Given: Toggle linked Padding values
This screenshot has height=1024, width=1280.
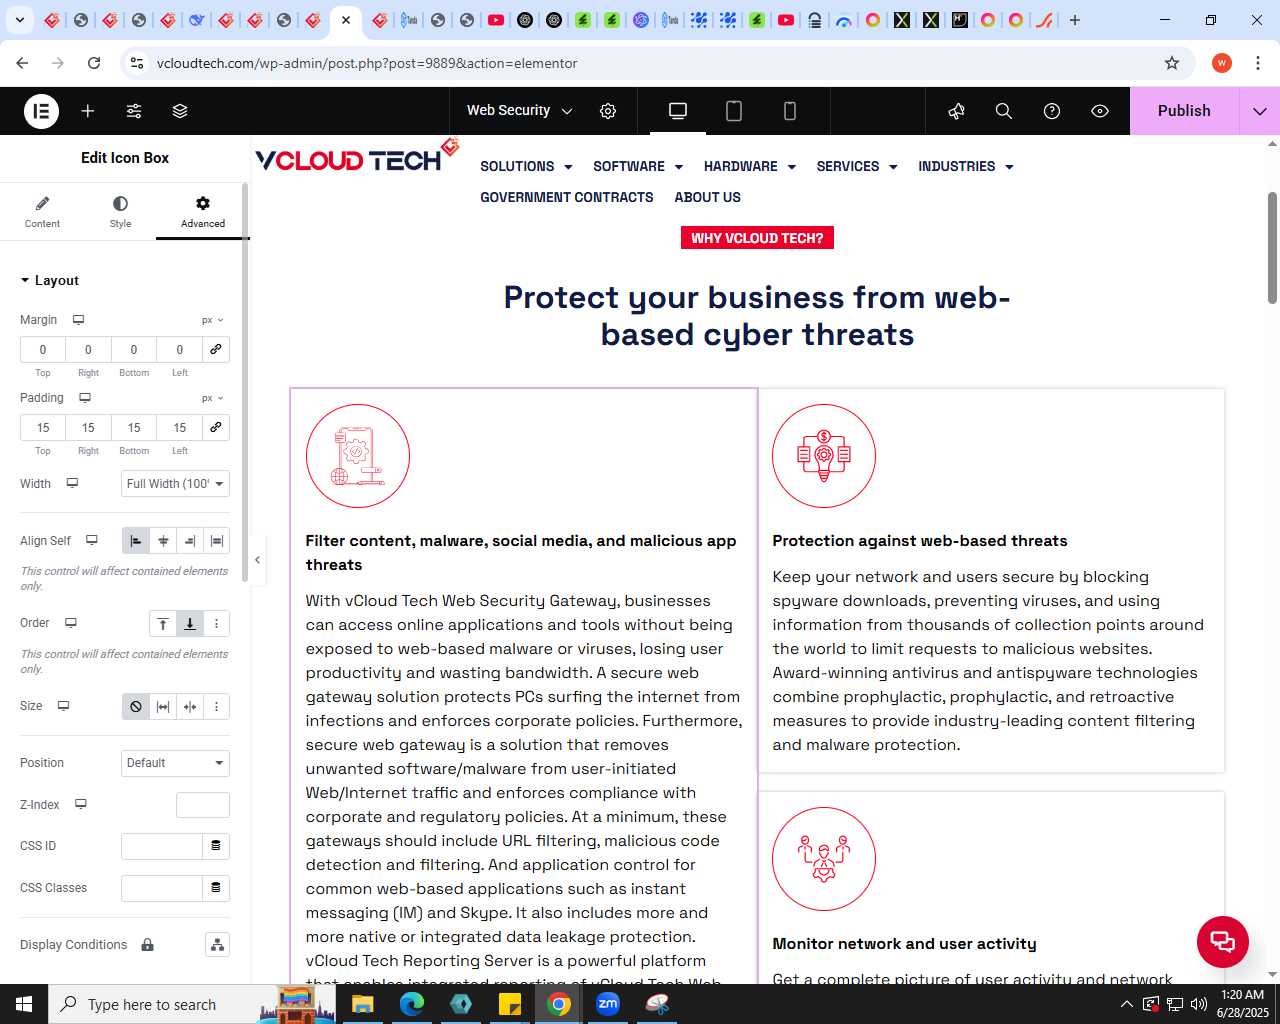Looking at the screenshot, I should click(216, 427).
